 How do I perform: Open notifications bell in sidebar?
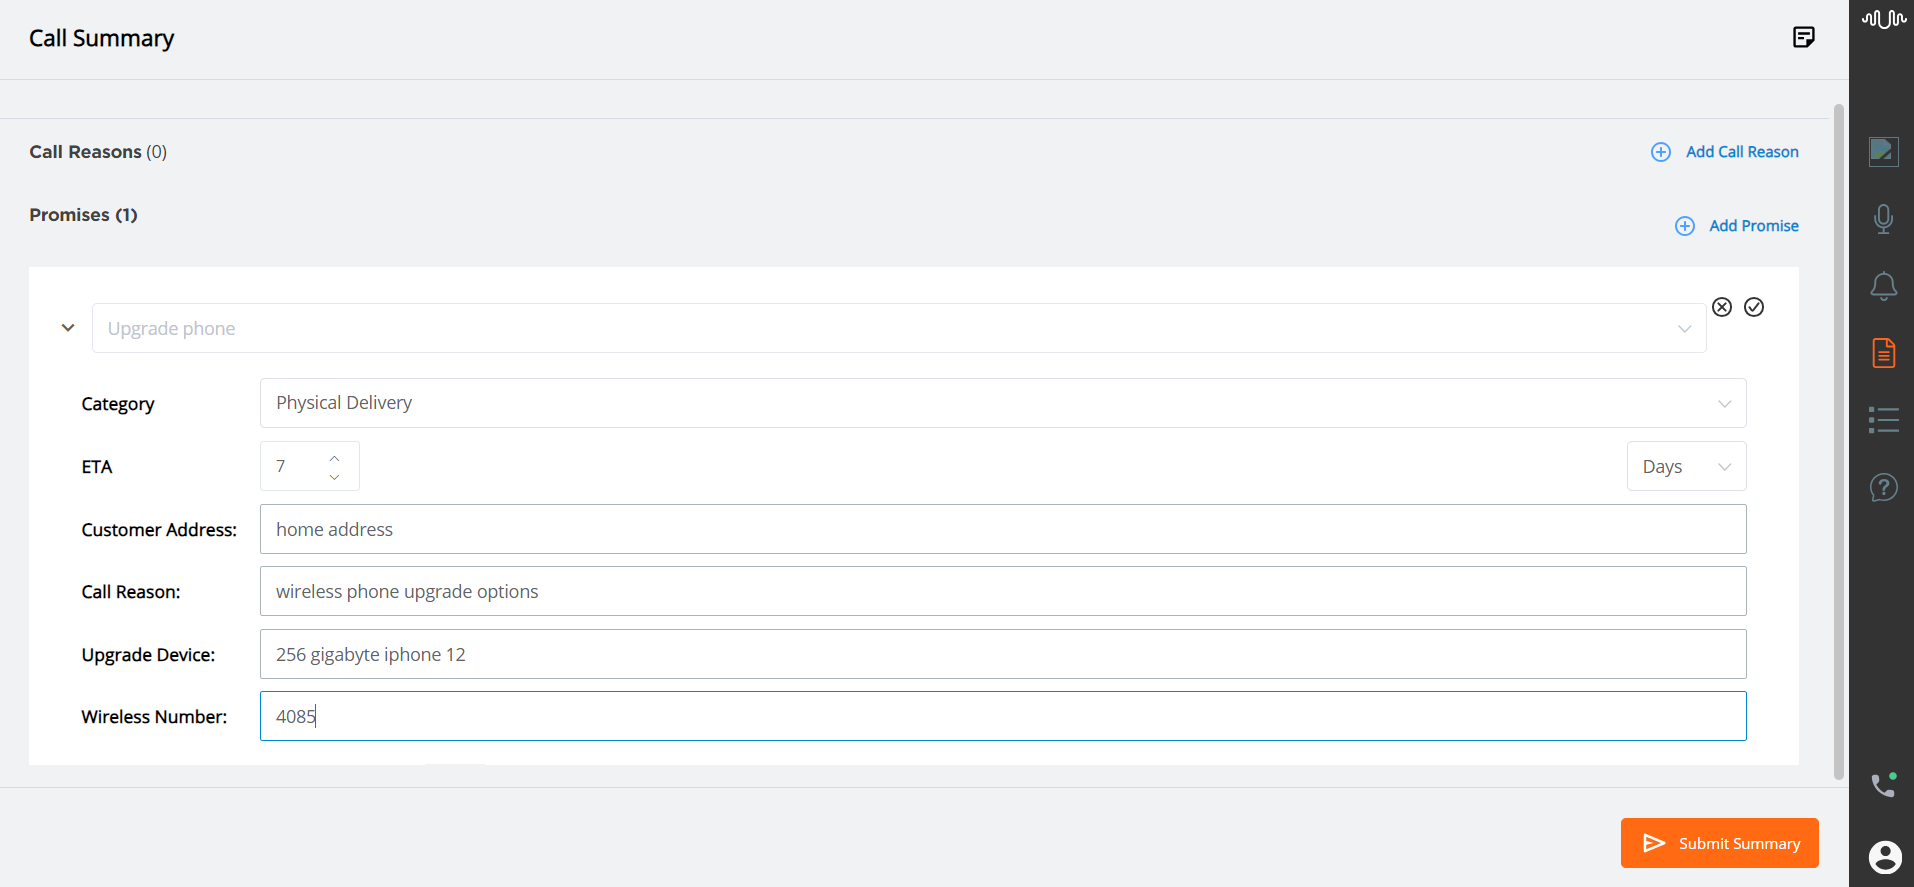[x=1883, y=286]
